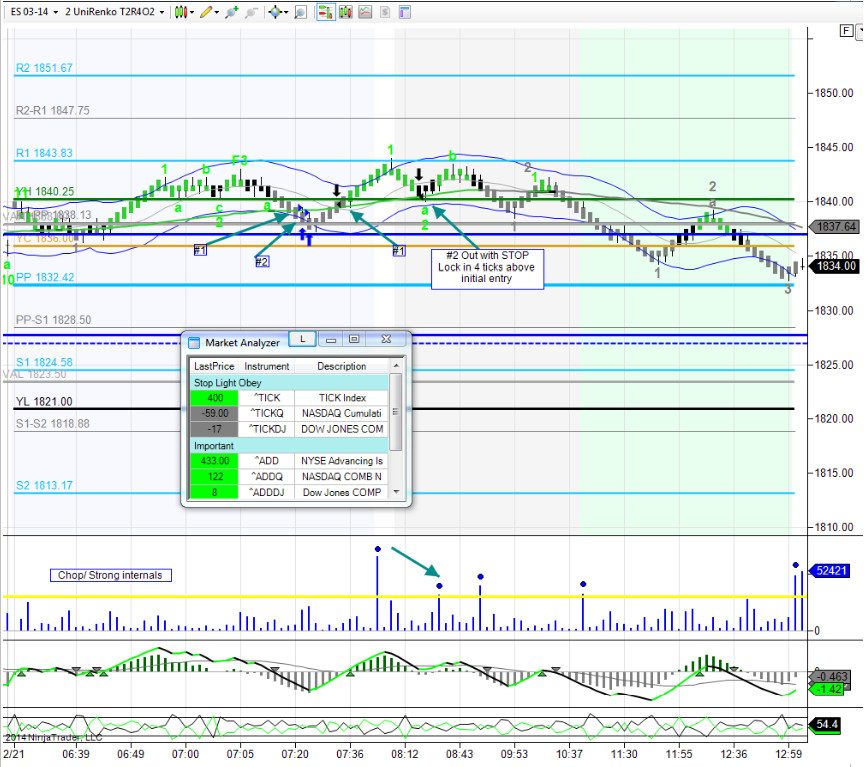Click the Description column header
Image resolution: width=866 pixels, height=767 pixels.
341,366
